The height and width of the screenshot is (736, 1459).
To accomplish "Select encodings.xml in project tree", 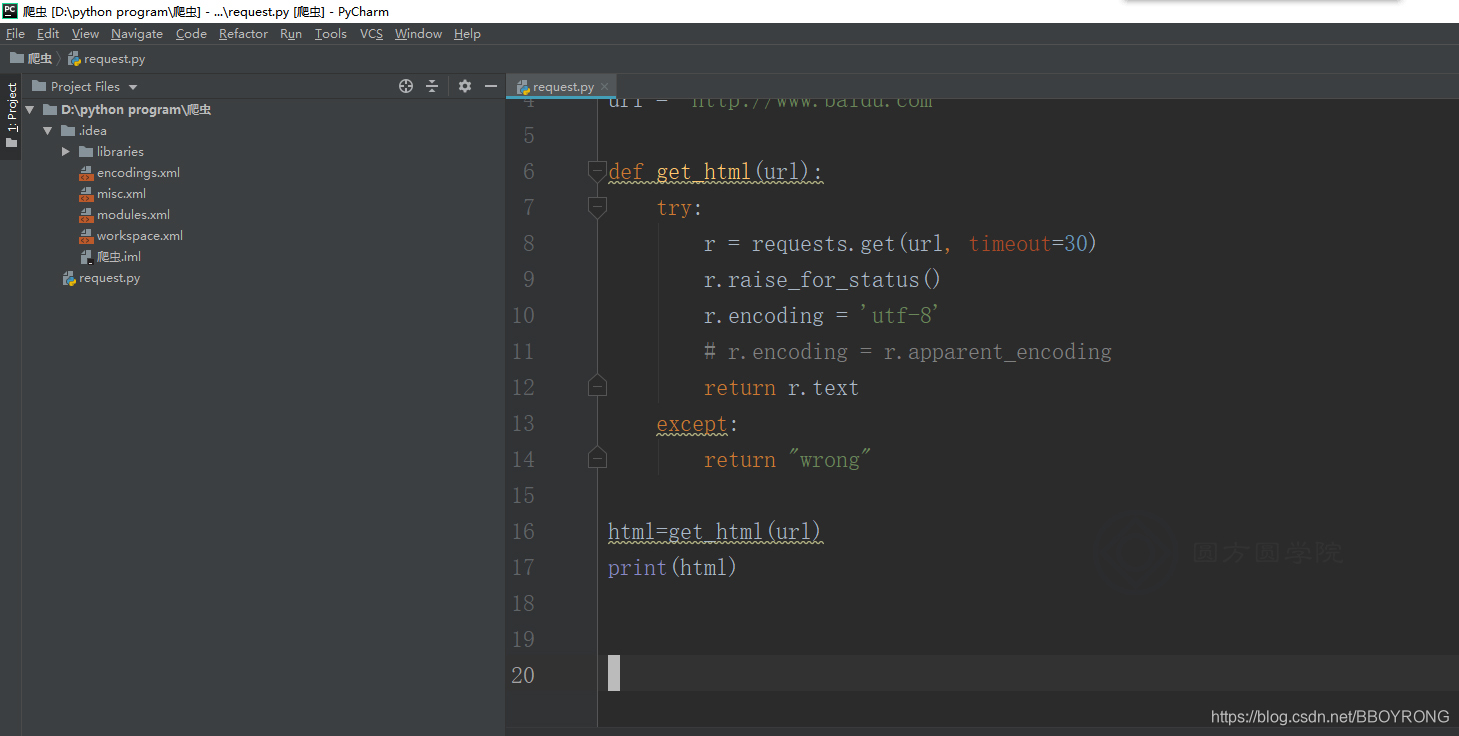I will tap(138, 173).
